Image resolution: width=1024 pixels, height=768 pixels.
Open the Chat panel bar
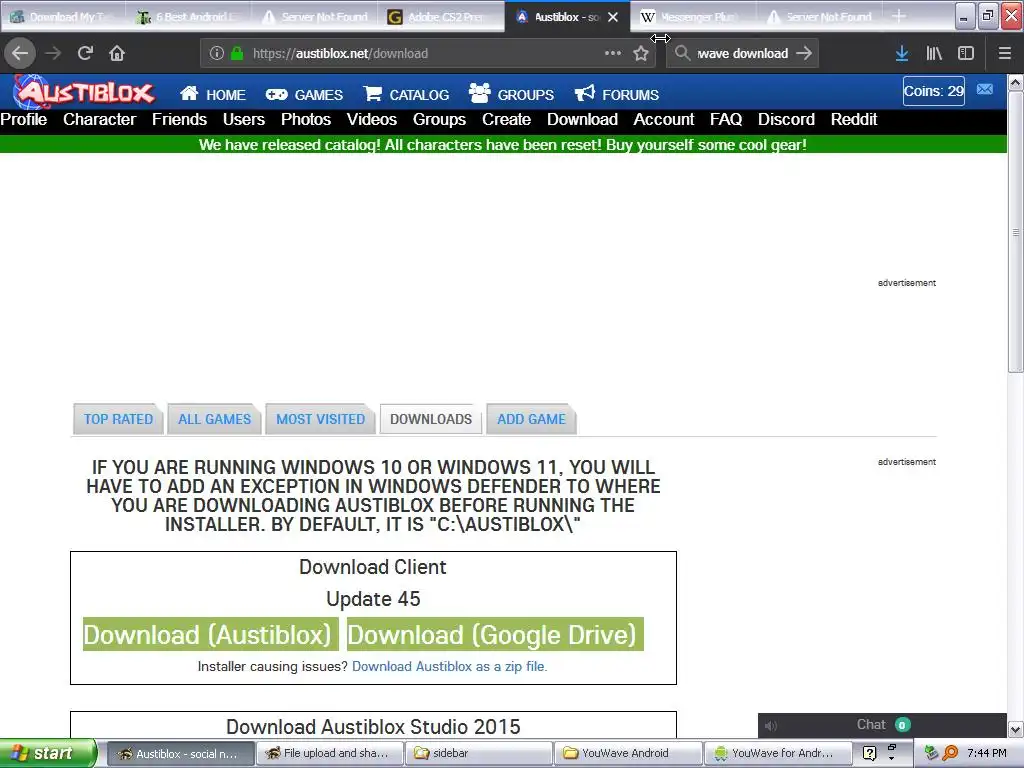882,725
